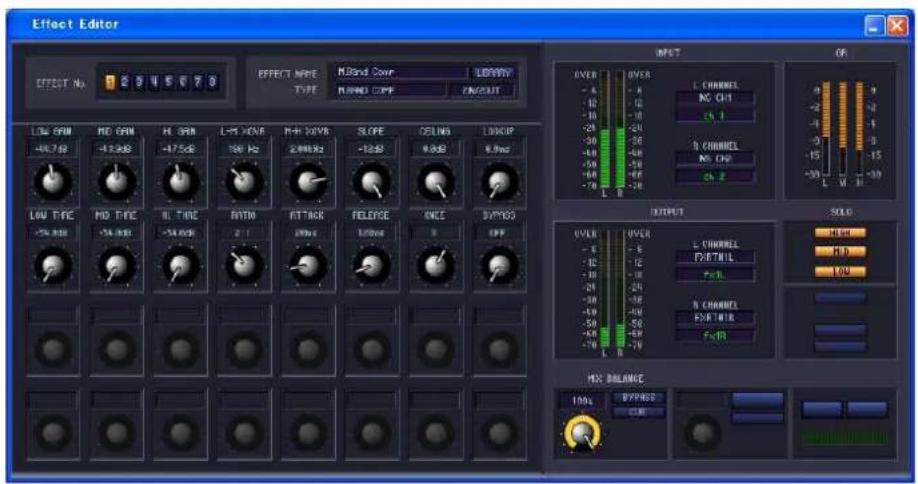Click the RELEASE knob
Screen dimensions: 918x484
[372, 265]
